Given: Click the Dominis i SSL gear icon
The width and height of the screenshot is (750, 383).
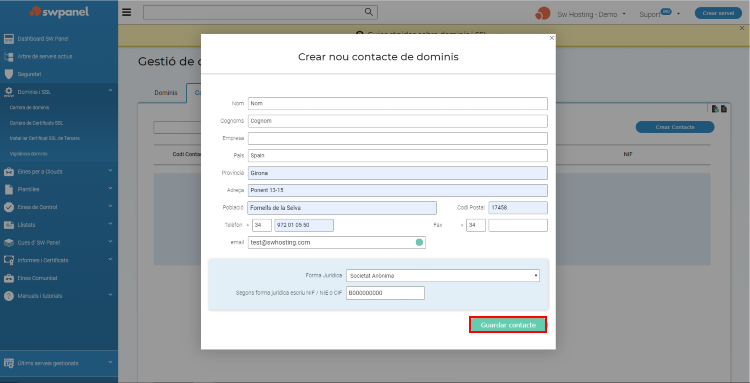Looking at the screenshot, I should 9,91.
